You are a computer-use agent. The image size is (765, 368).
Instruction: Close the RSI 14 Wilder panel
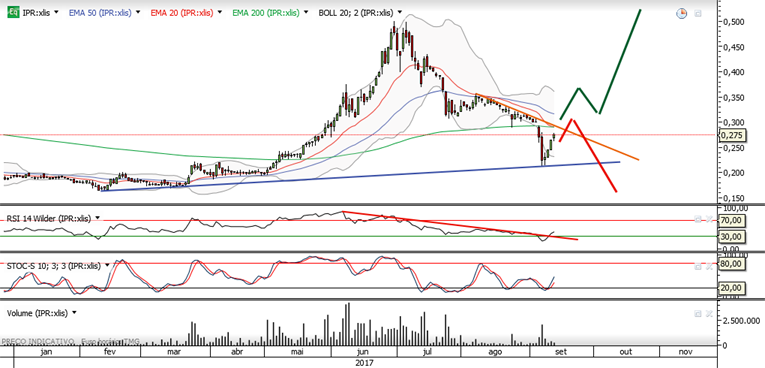tap(708, 219)
